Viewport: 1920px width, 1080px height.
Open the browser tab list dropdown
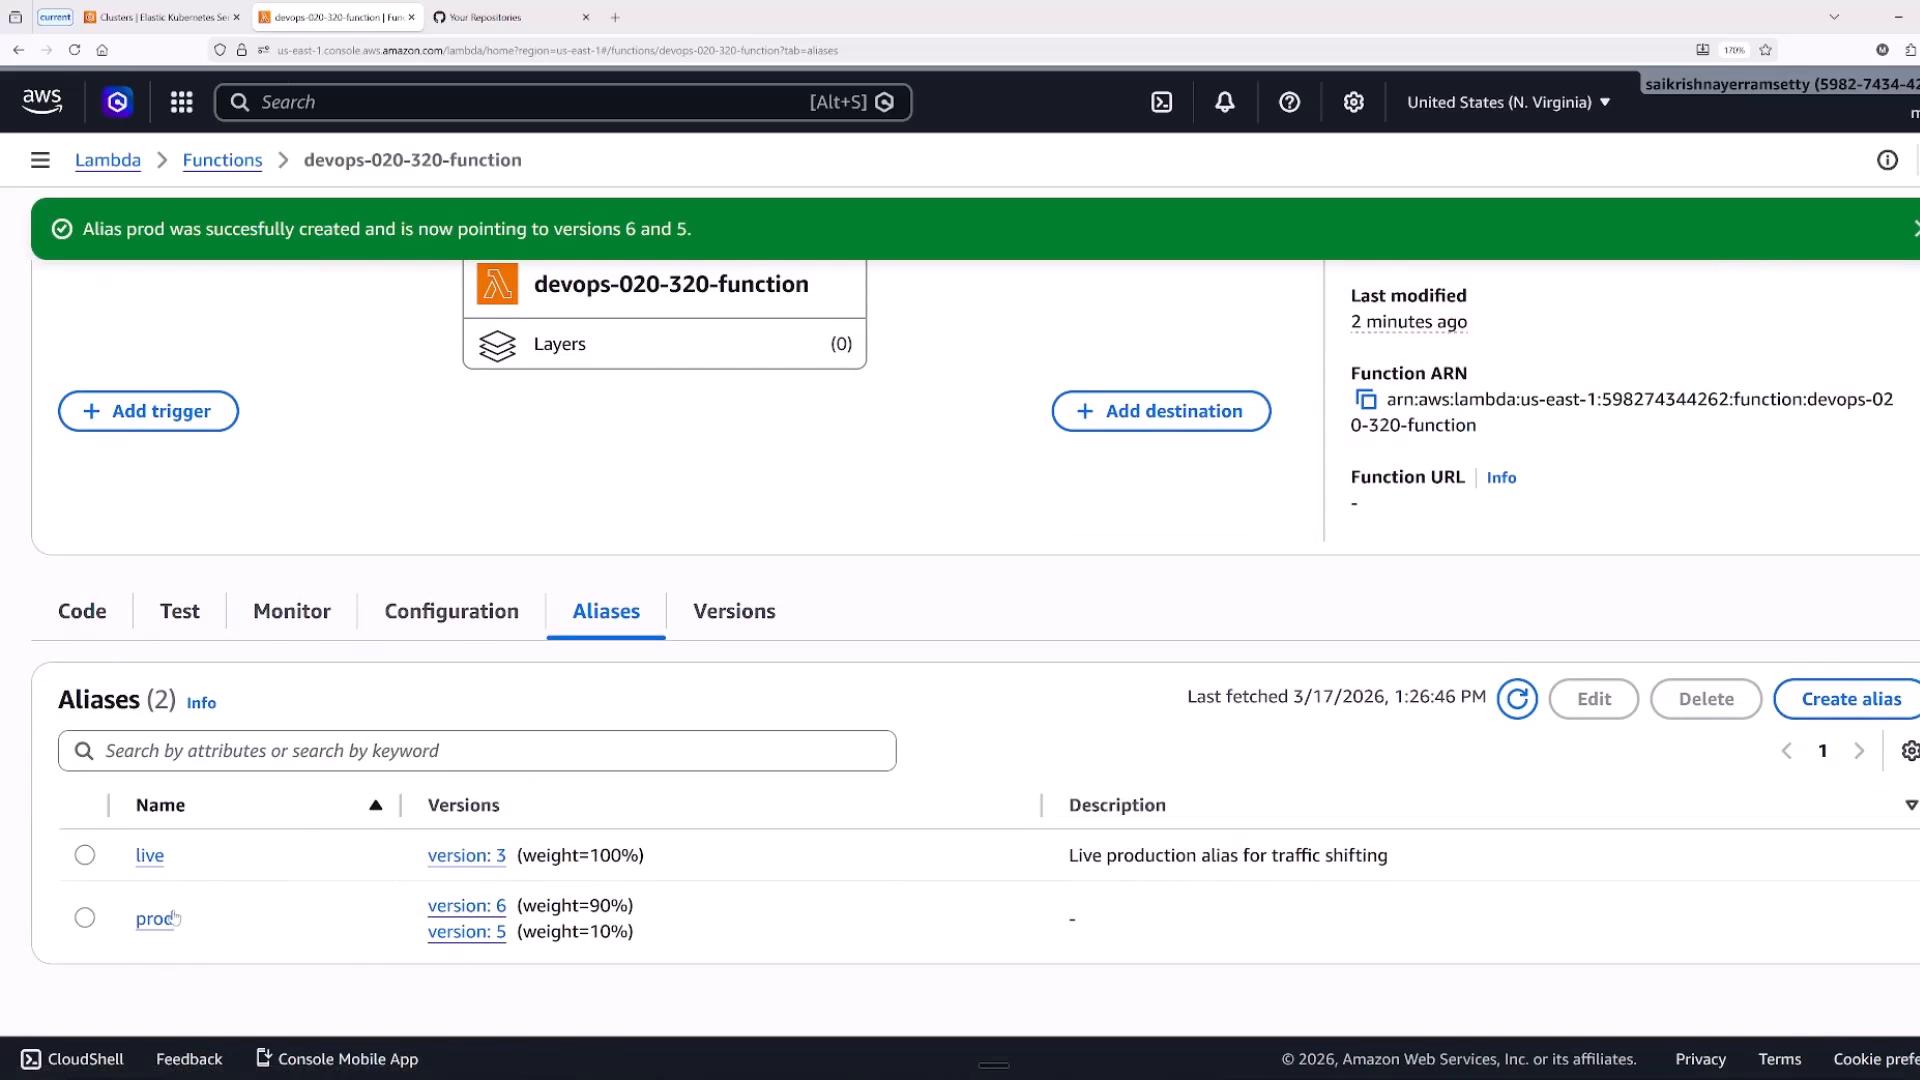click(x=1834, y=17)
